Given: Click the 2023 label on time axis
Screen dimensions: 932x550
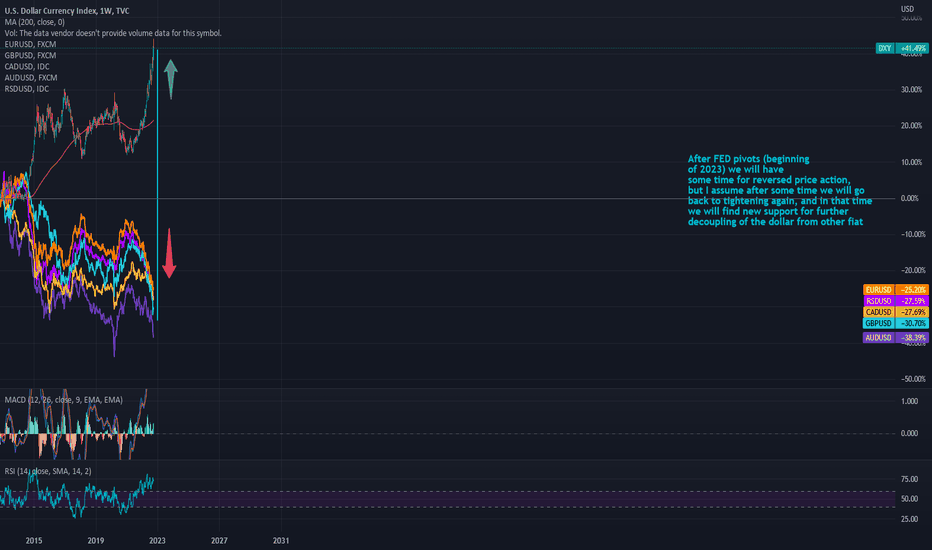Looking at the screenshot, I should [158, 540].
